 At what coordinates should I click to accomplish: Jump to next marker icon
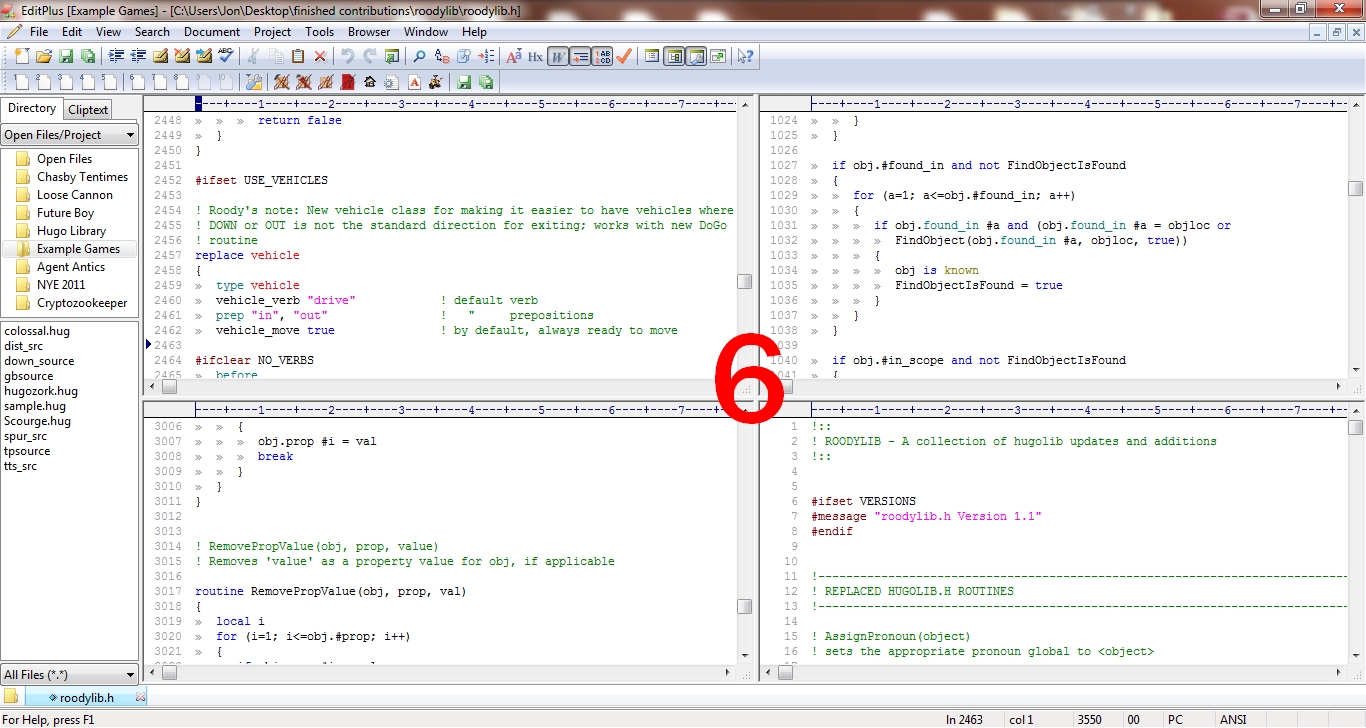pos(204,56)
